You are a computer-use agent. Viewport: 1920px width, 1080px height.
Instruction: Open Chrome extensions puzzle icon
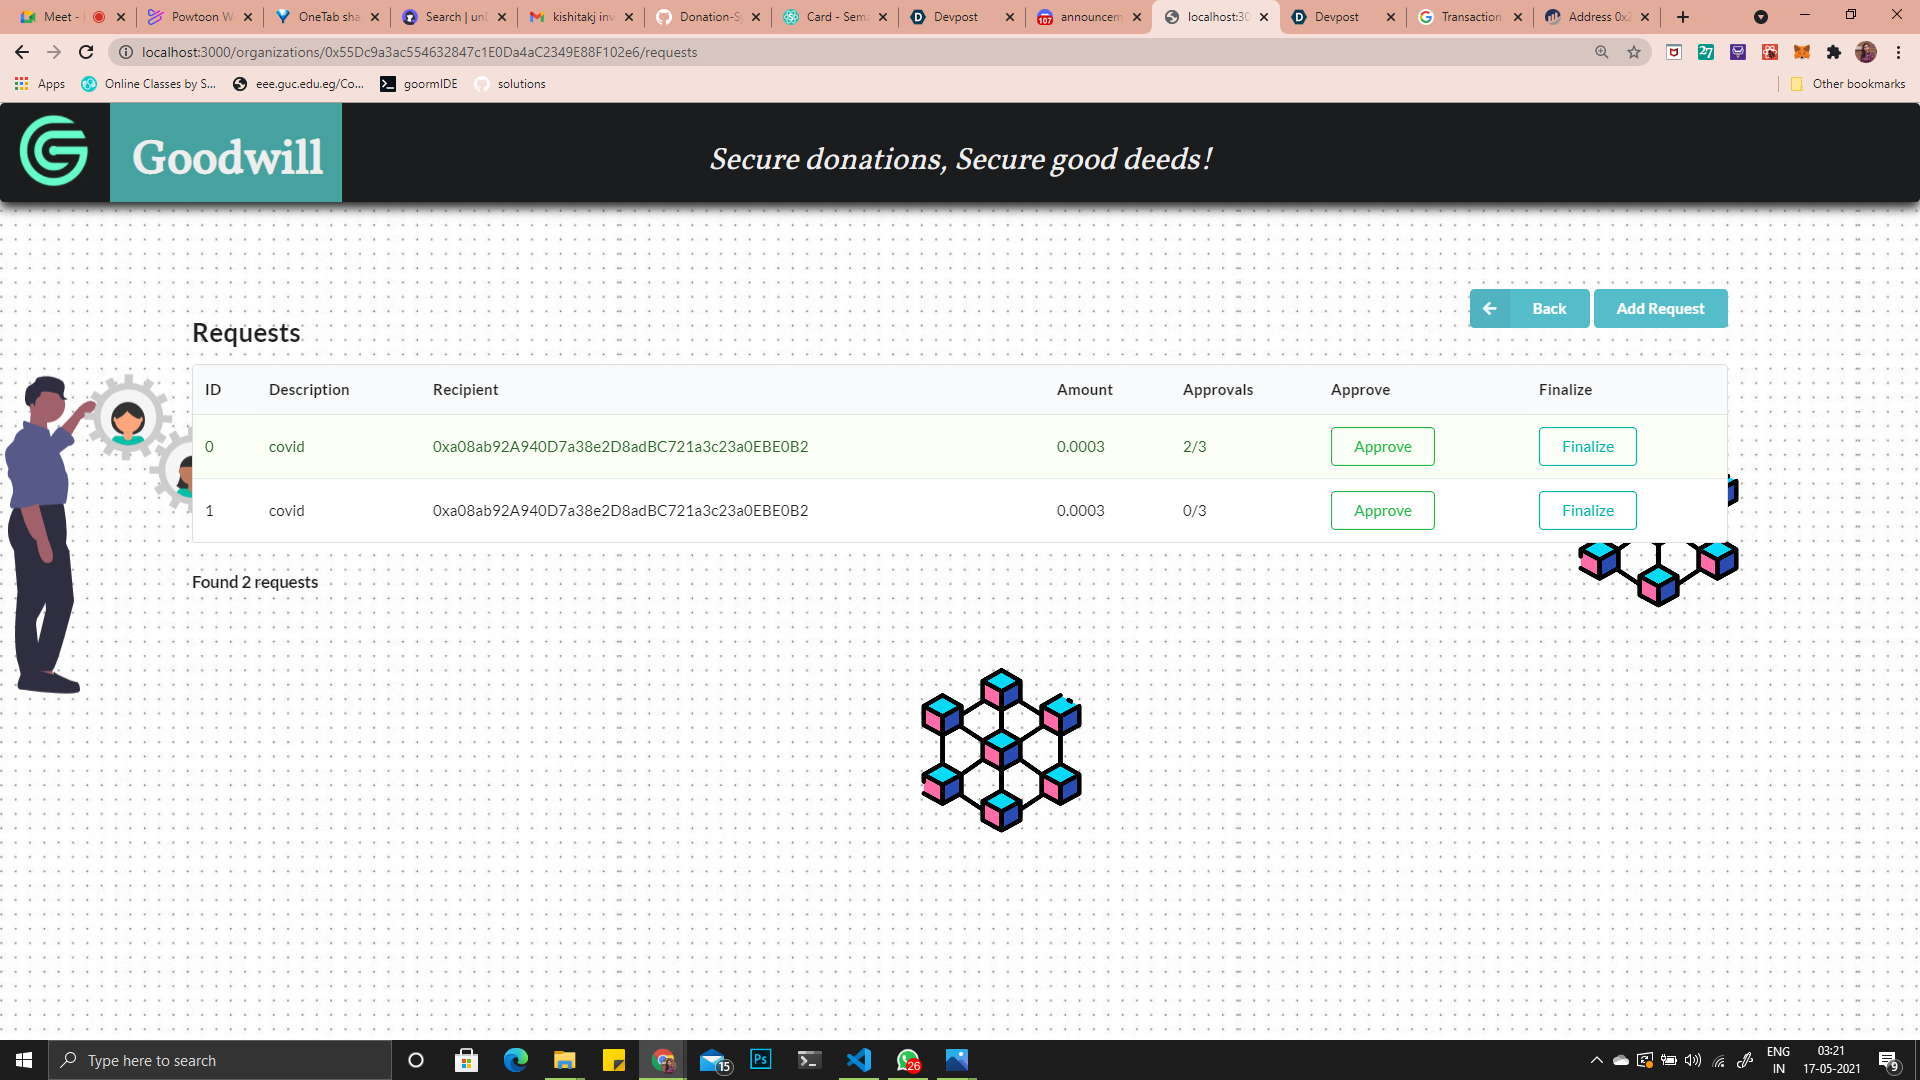pos(1834,52)
